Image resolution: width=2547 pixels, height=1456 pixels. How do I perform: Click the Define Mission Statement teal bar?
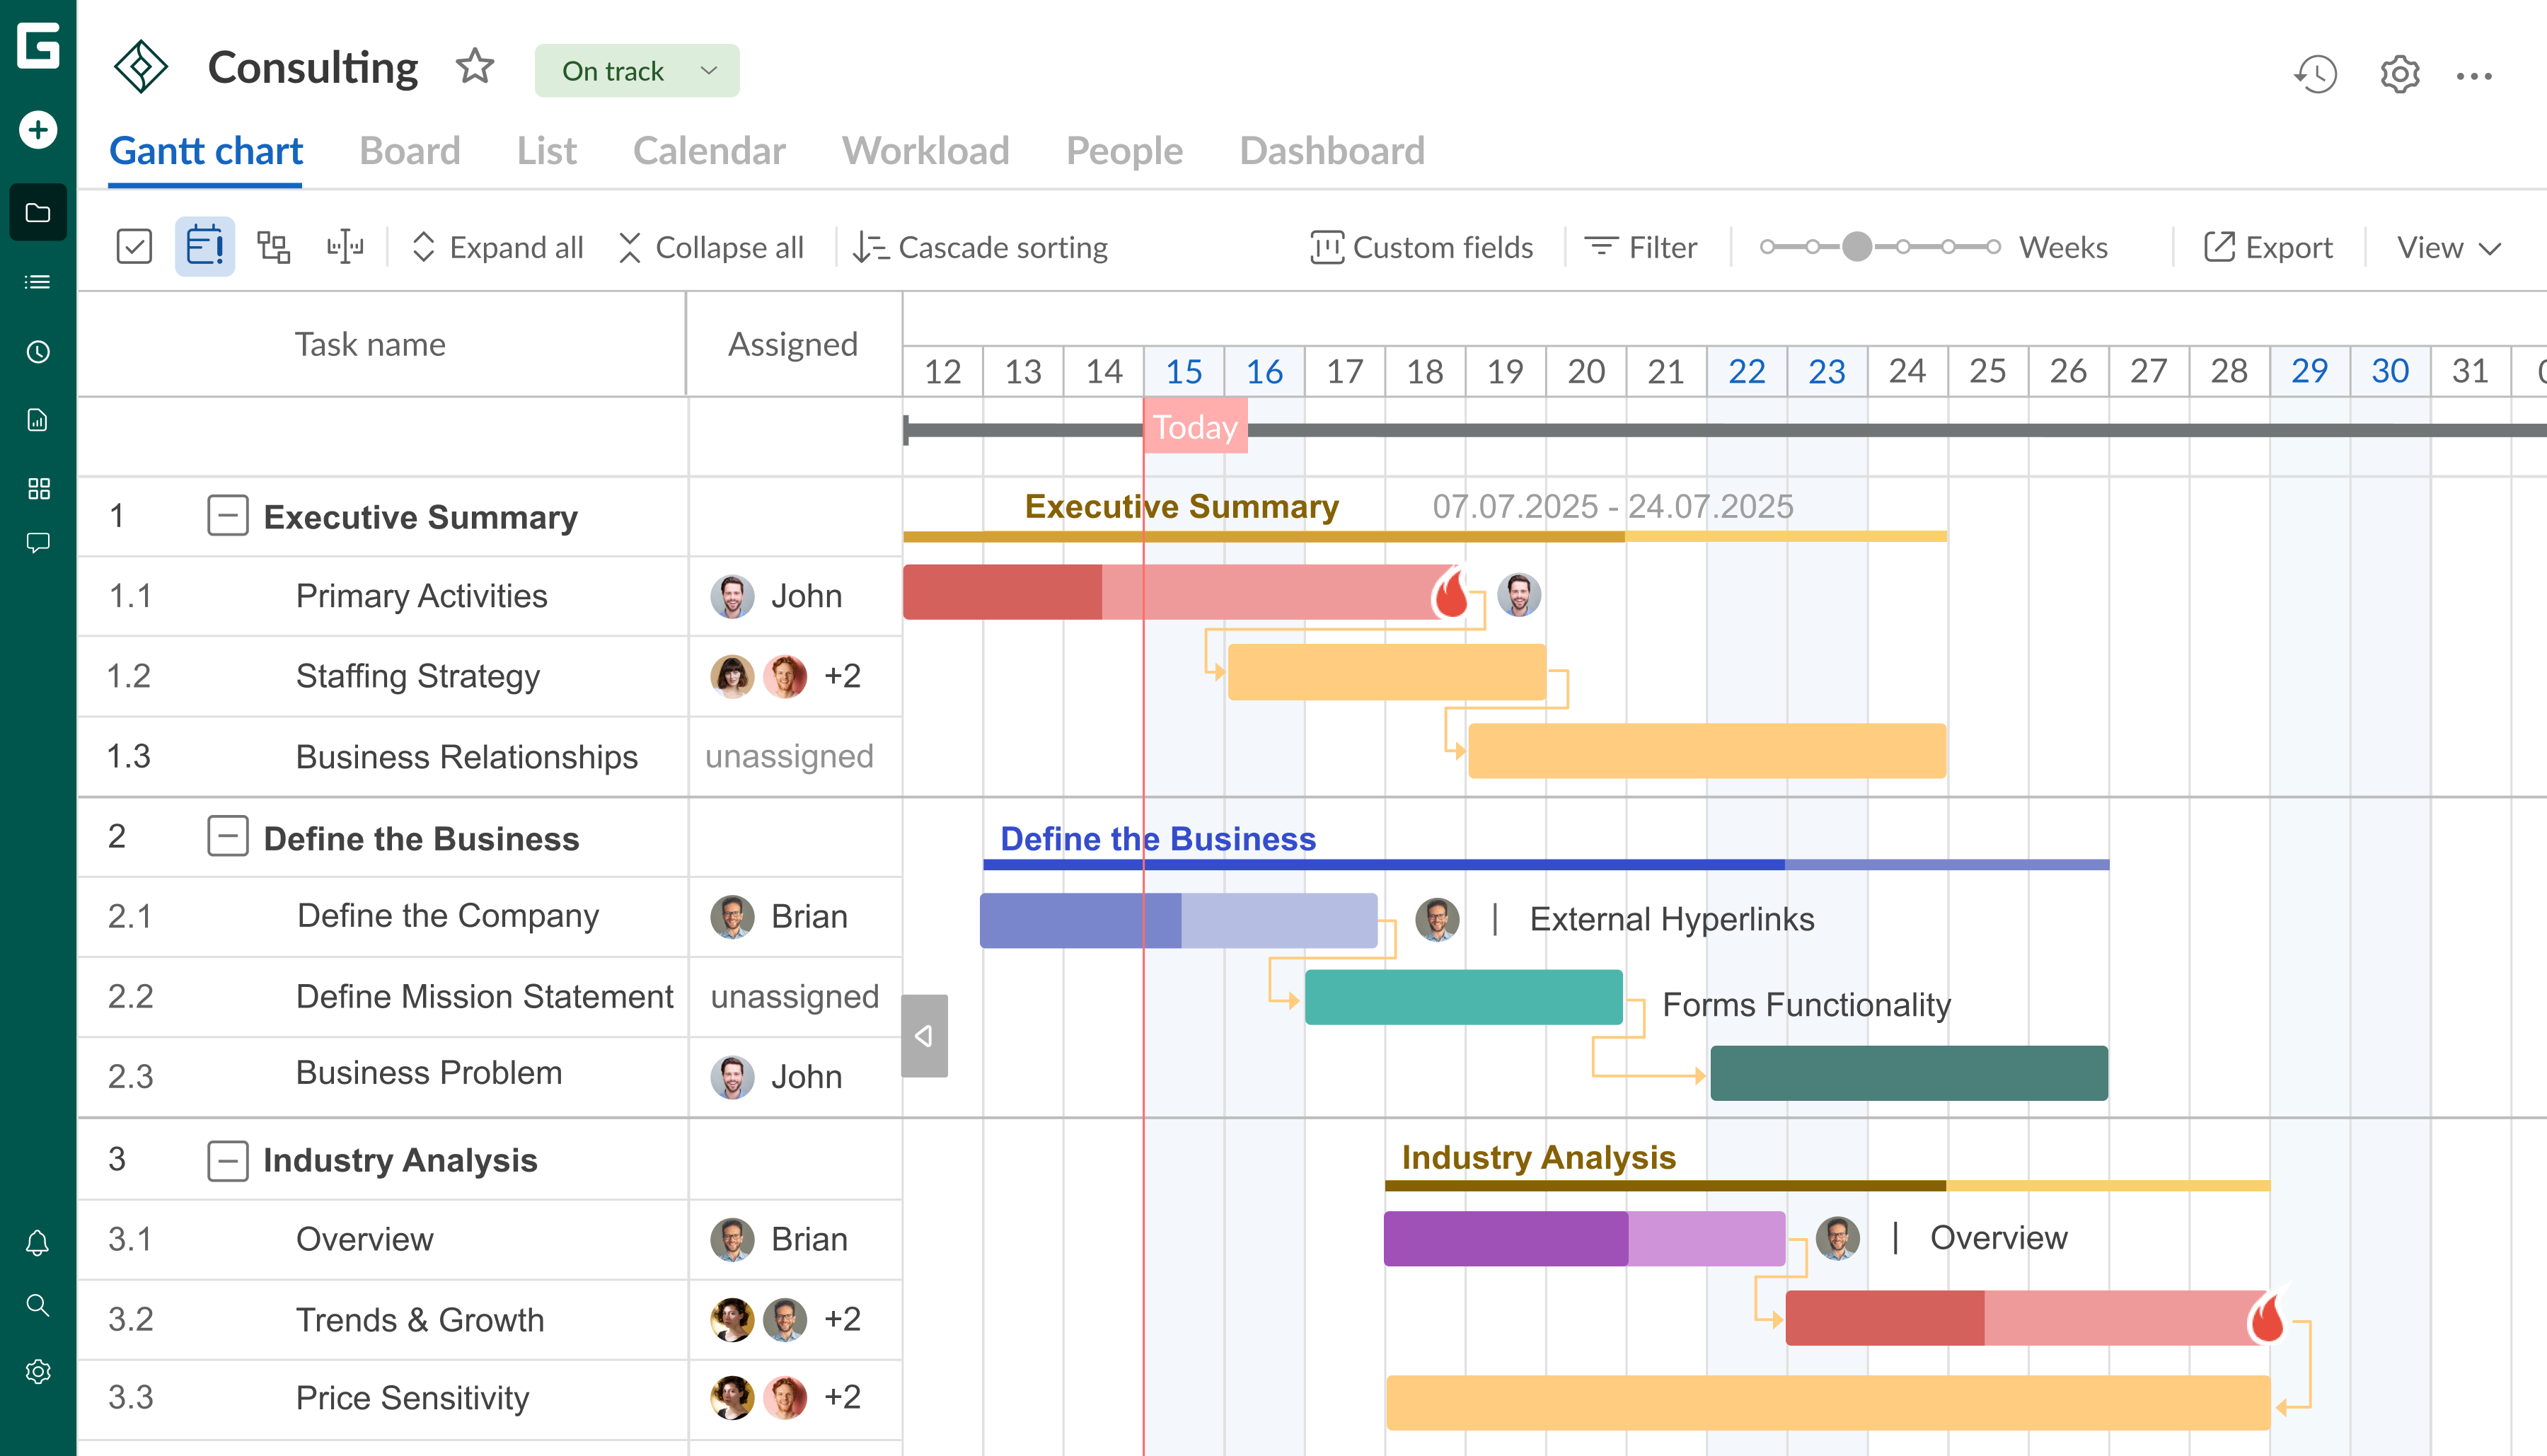1464,997
